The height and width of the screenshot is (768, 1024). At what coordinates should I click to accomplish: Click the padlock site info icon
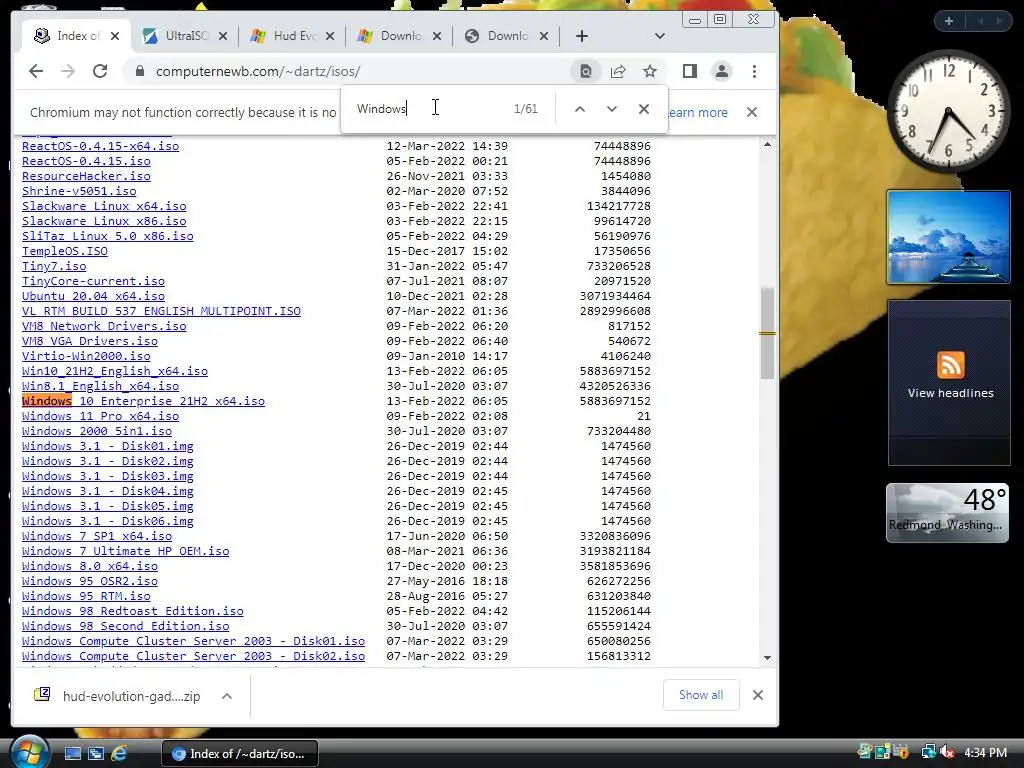click(x=139, y=71)
